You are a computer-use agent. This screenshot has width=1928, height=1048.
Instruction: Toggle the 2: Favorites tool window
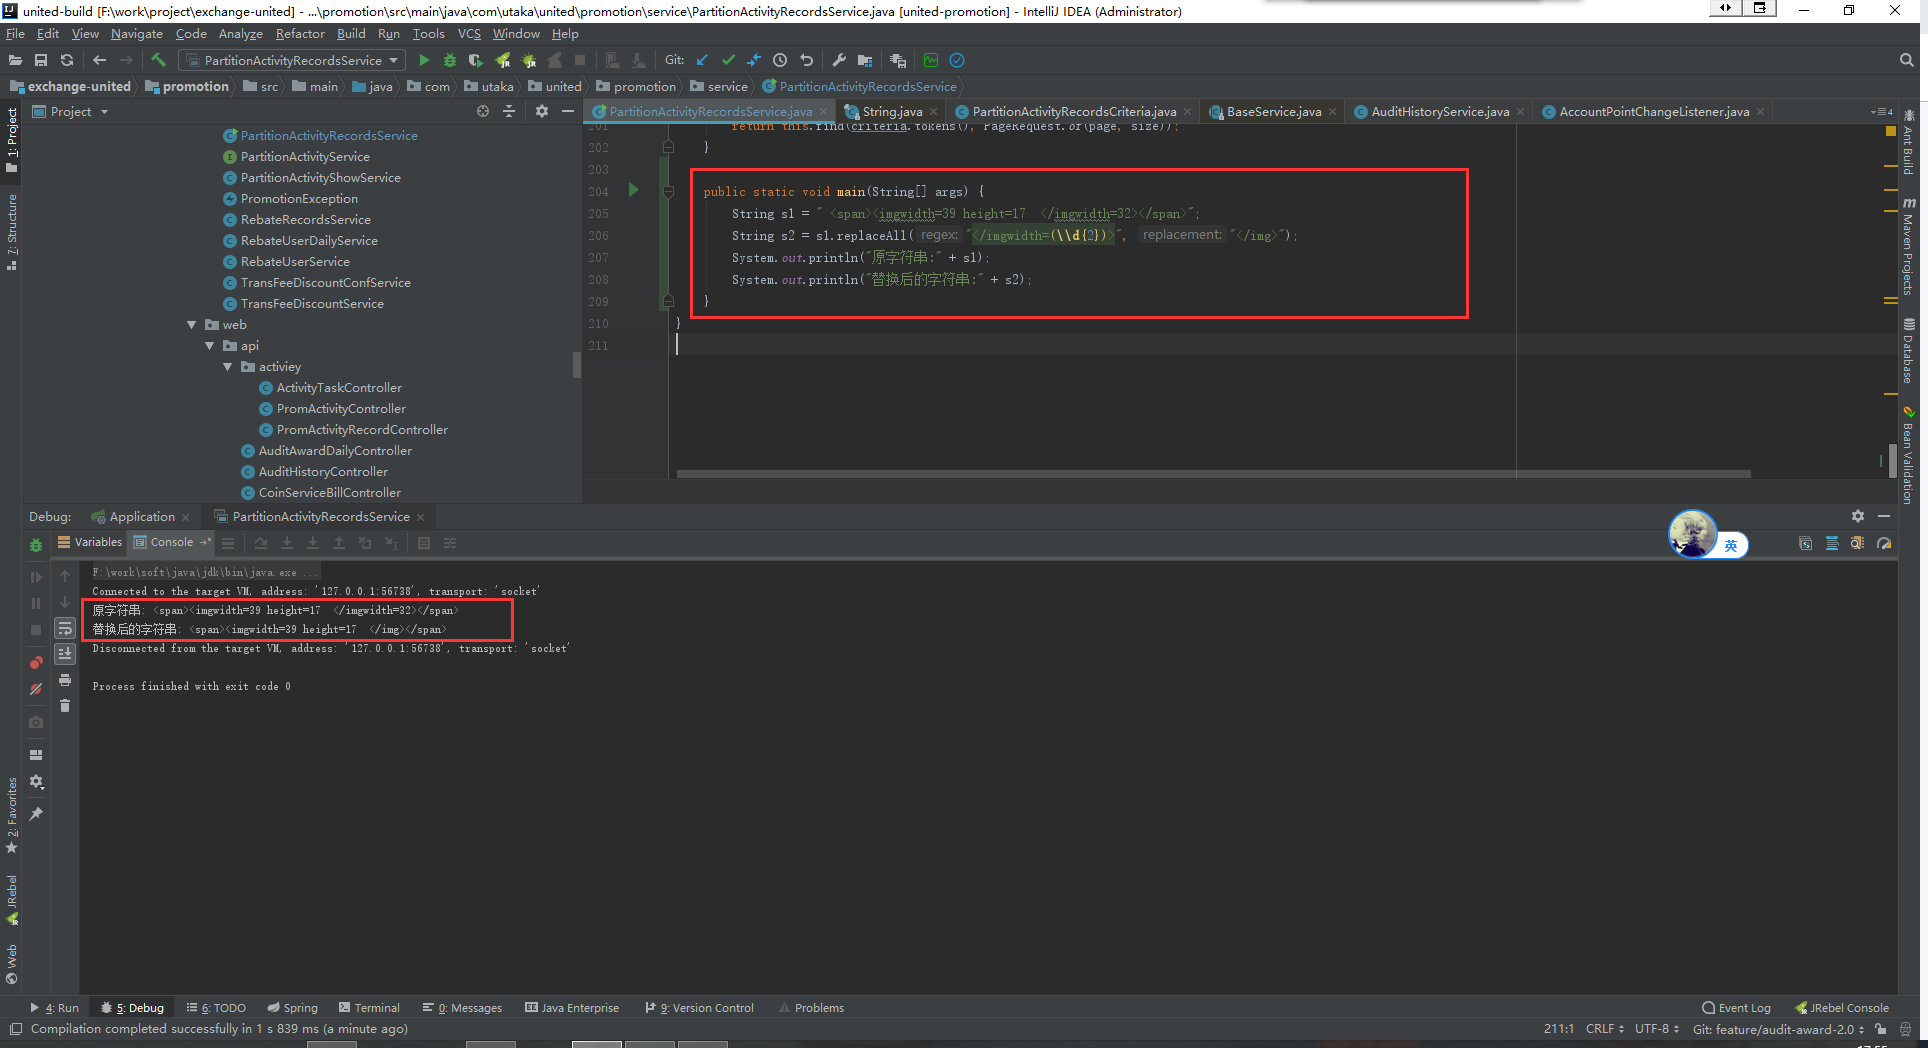[x=12, y=815]
